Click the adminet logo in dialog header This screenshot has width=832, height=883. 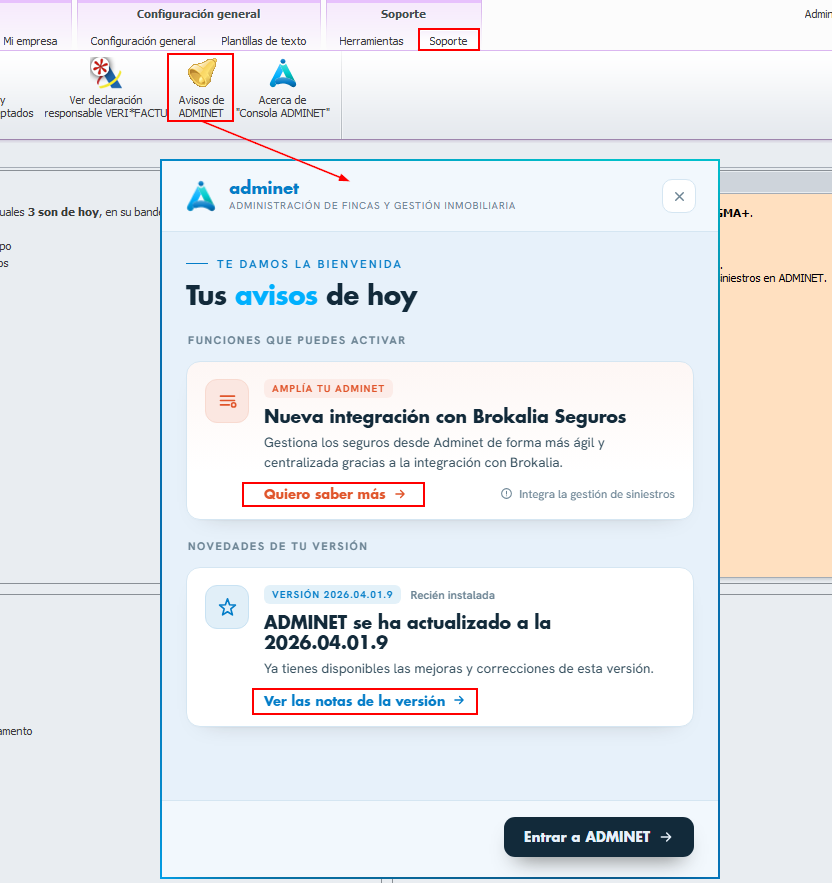click(x=201, y=196)
